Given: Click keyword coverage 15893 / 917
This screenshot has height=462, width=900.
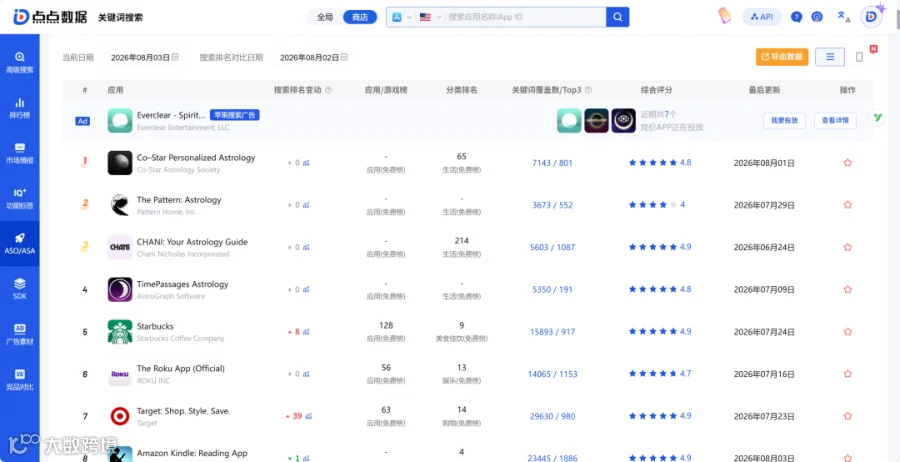Looking at the screenshot, I should pyautogui.click(x=552, y=332).
